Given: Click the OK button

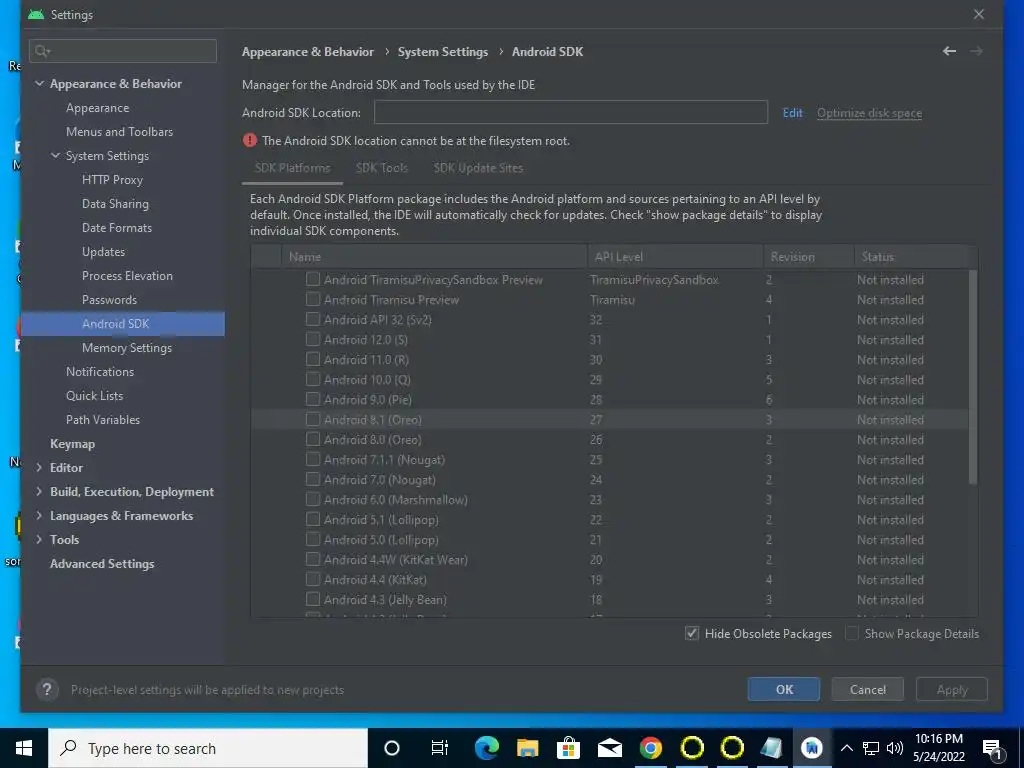Looking at the screenshot, I should pos(784,689).
